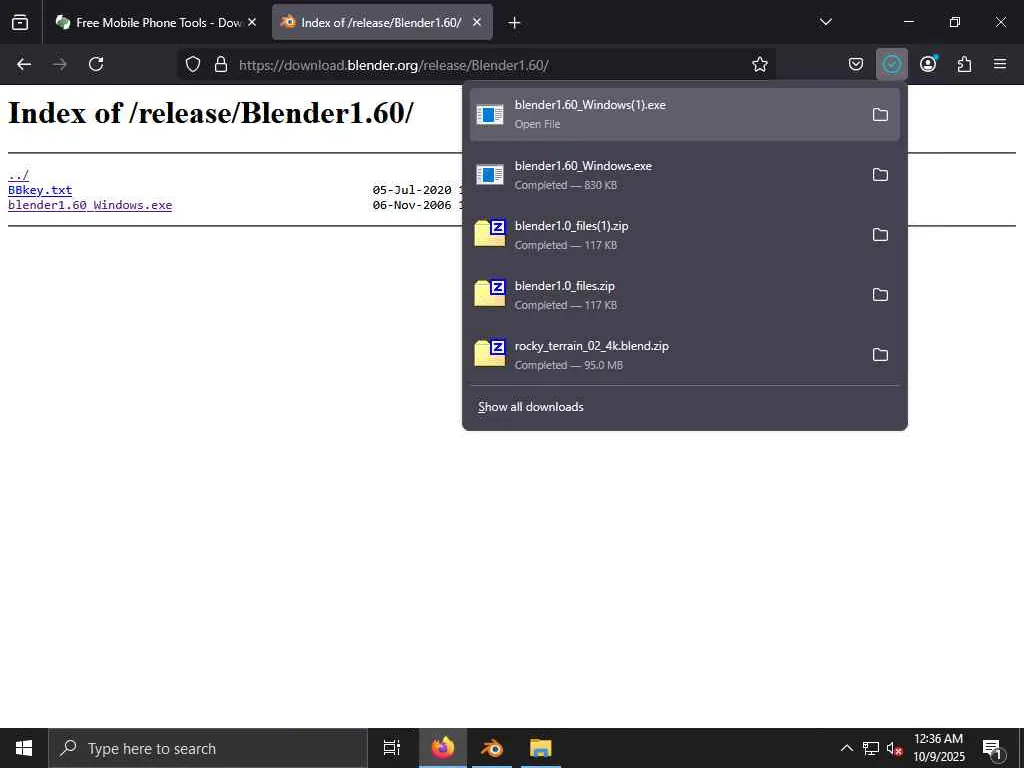Open the Firefox application menu
The image size is (1024, 768).
1000,64
